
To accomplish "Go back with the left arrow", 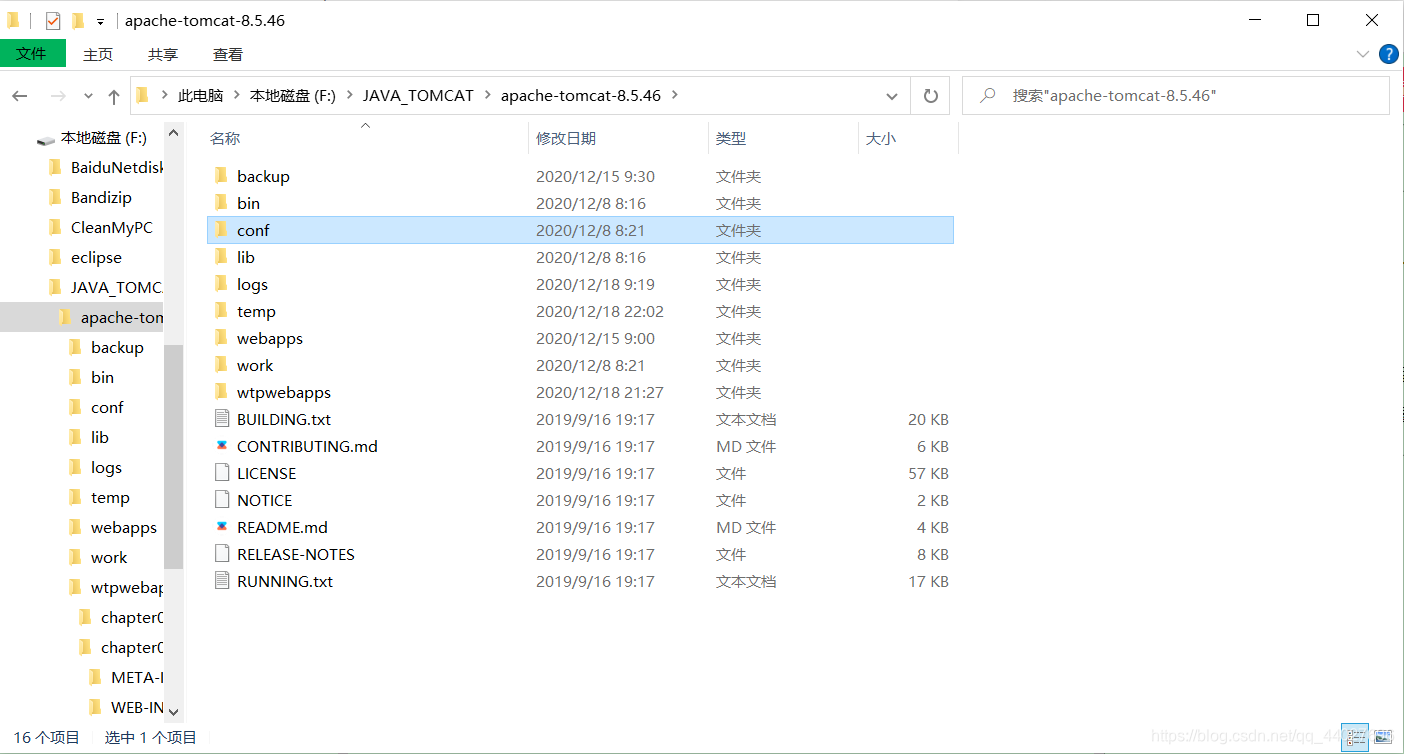I will 20,96.
